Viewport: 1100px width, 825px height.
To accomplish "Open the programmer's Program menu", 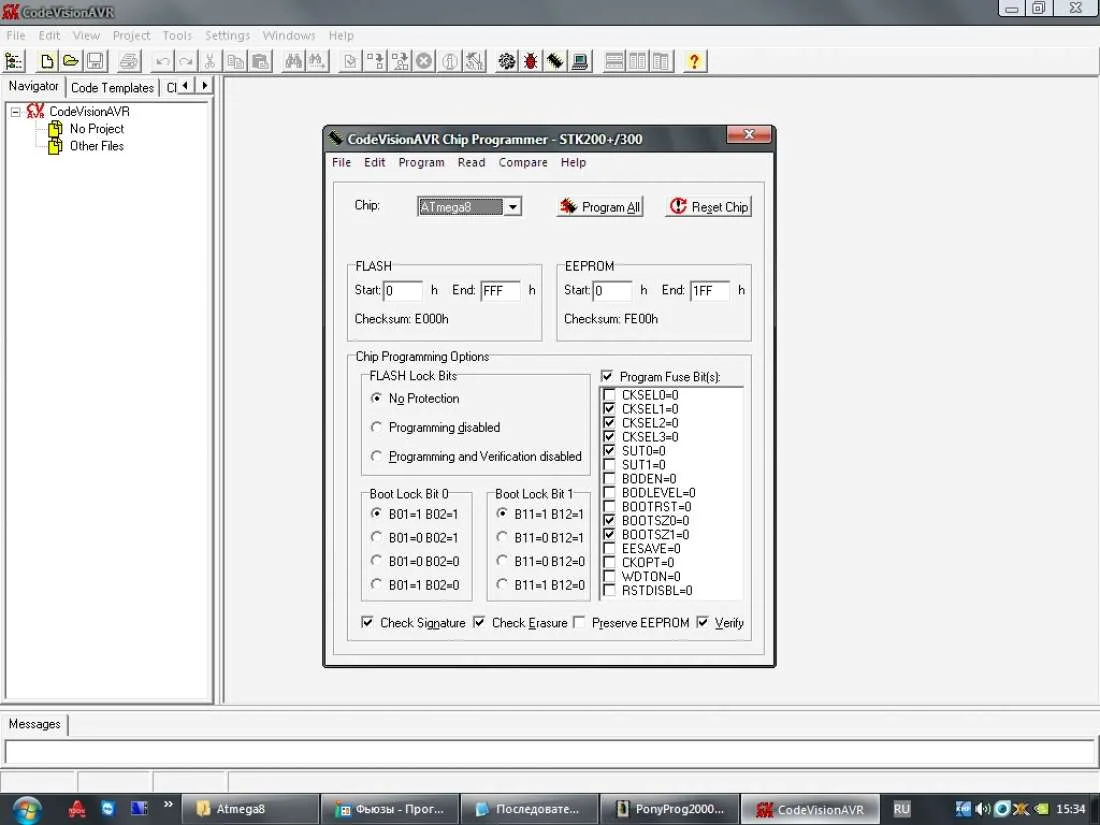I will (x=421, y=162).
